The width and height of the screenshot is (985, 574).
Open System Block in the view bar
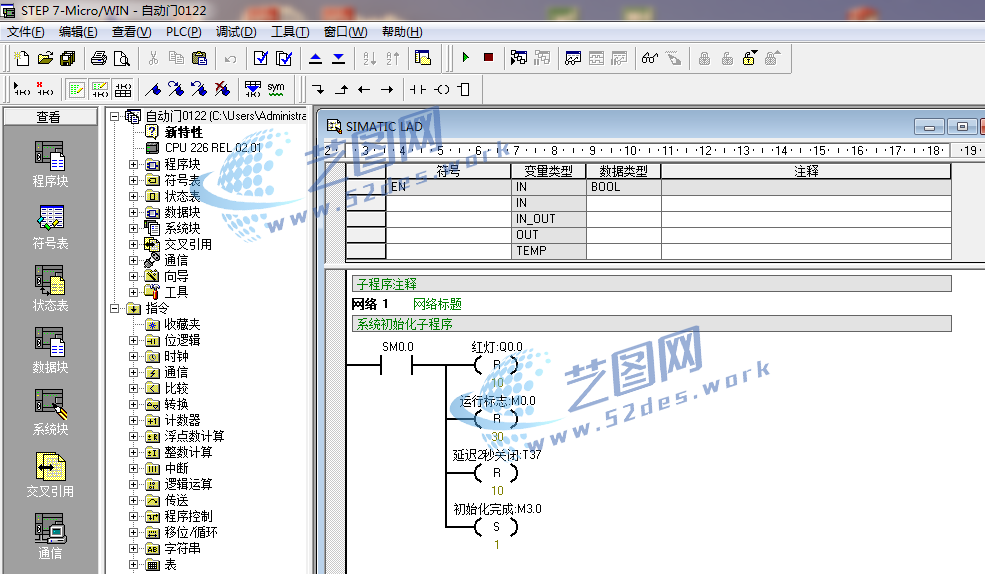tap(50, 412)
